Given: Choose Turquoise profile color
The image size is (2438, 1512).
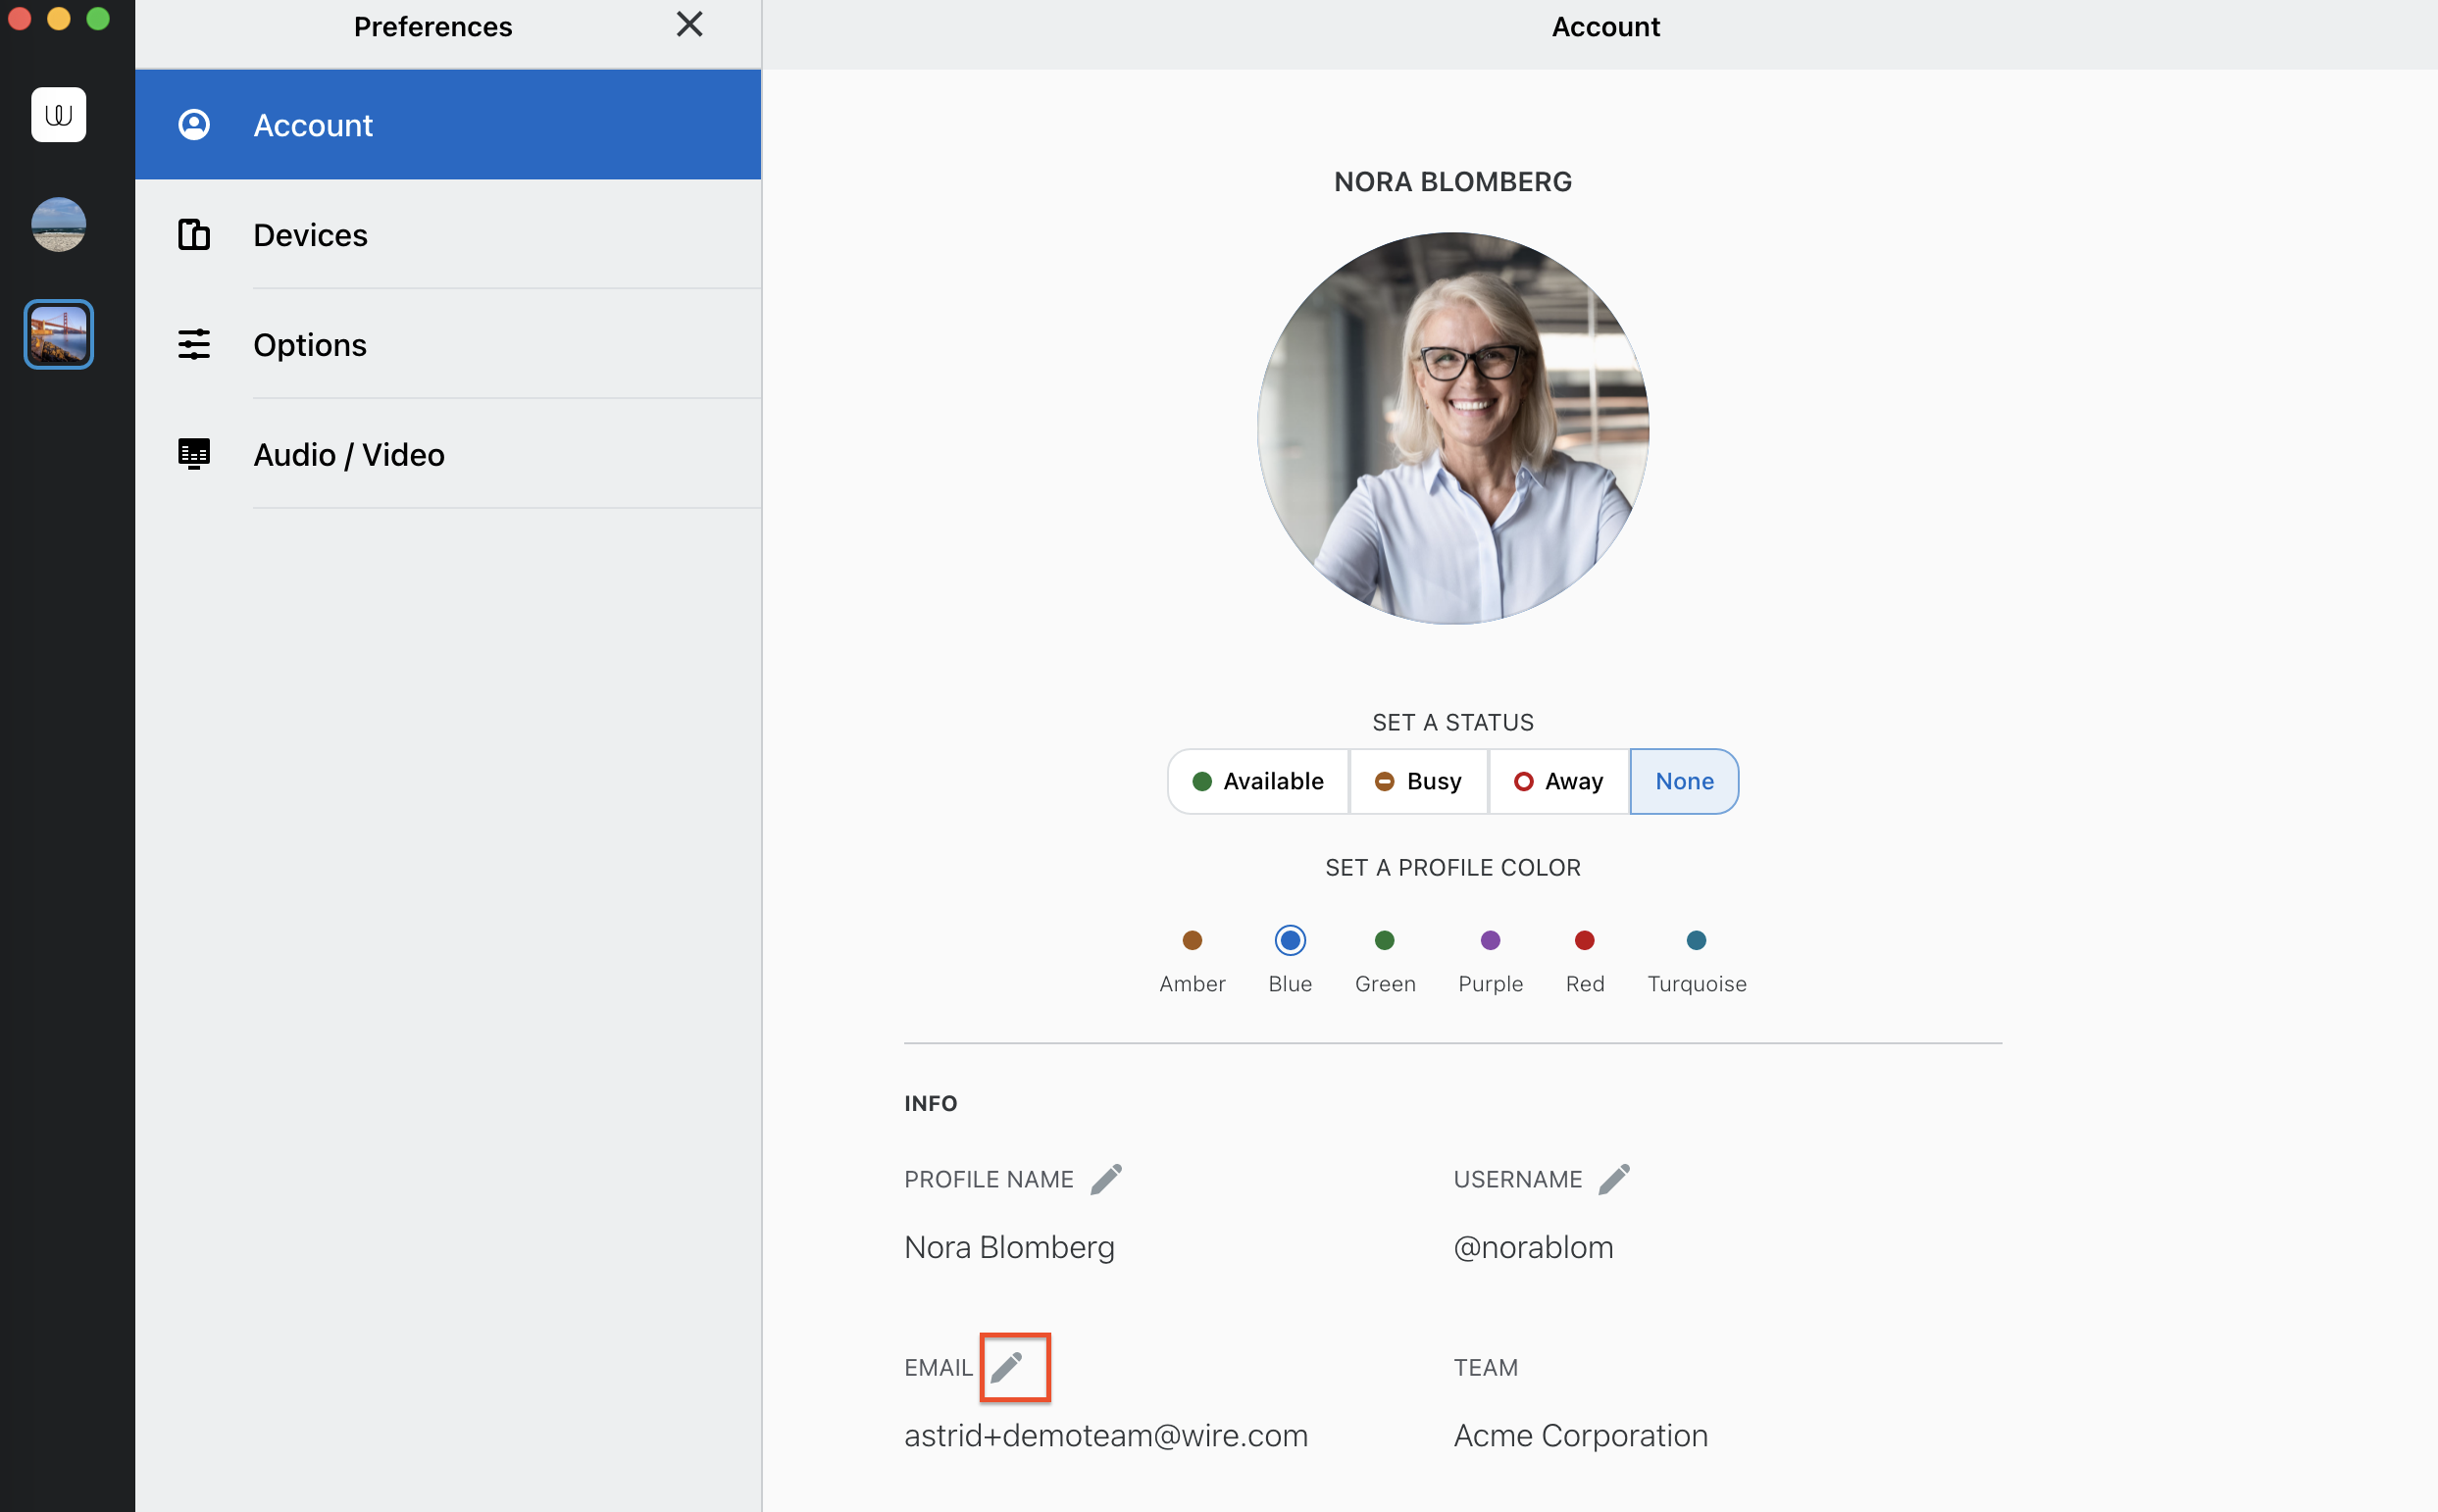Looking at the screenshot, I should tap(1696, 959).
